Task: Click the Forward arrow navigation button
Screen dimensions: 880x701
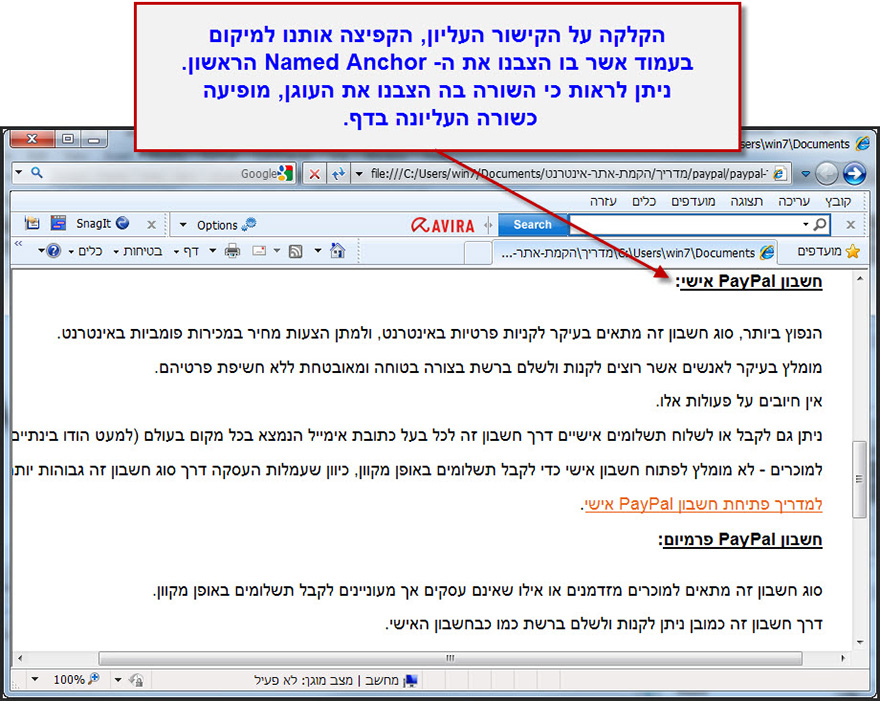Action: pos(854,173)
